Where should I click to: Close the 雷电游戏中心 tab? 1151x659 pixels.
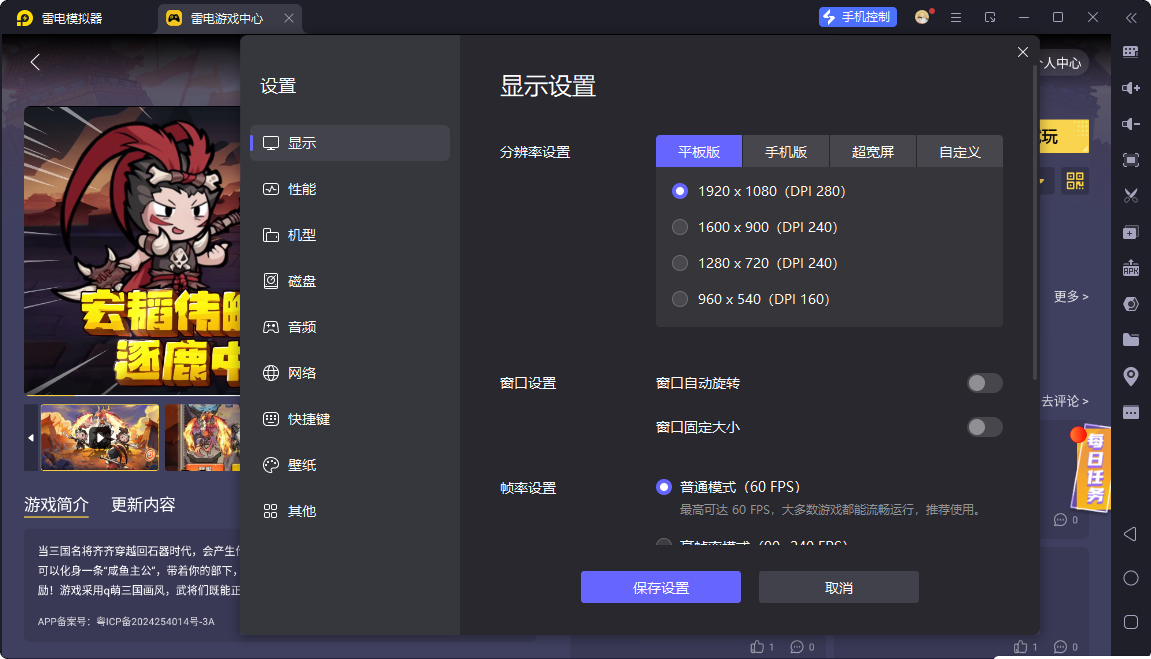coord(288,18)
